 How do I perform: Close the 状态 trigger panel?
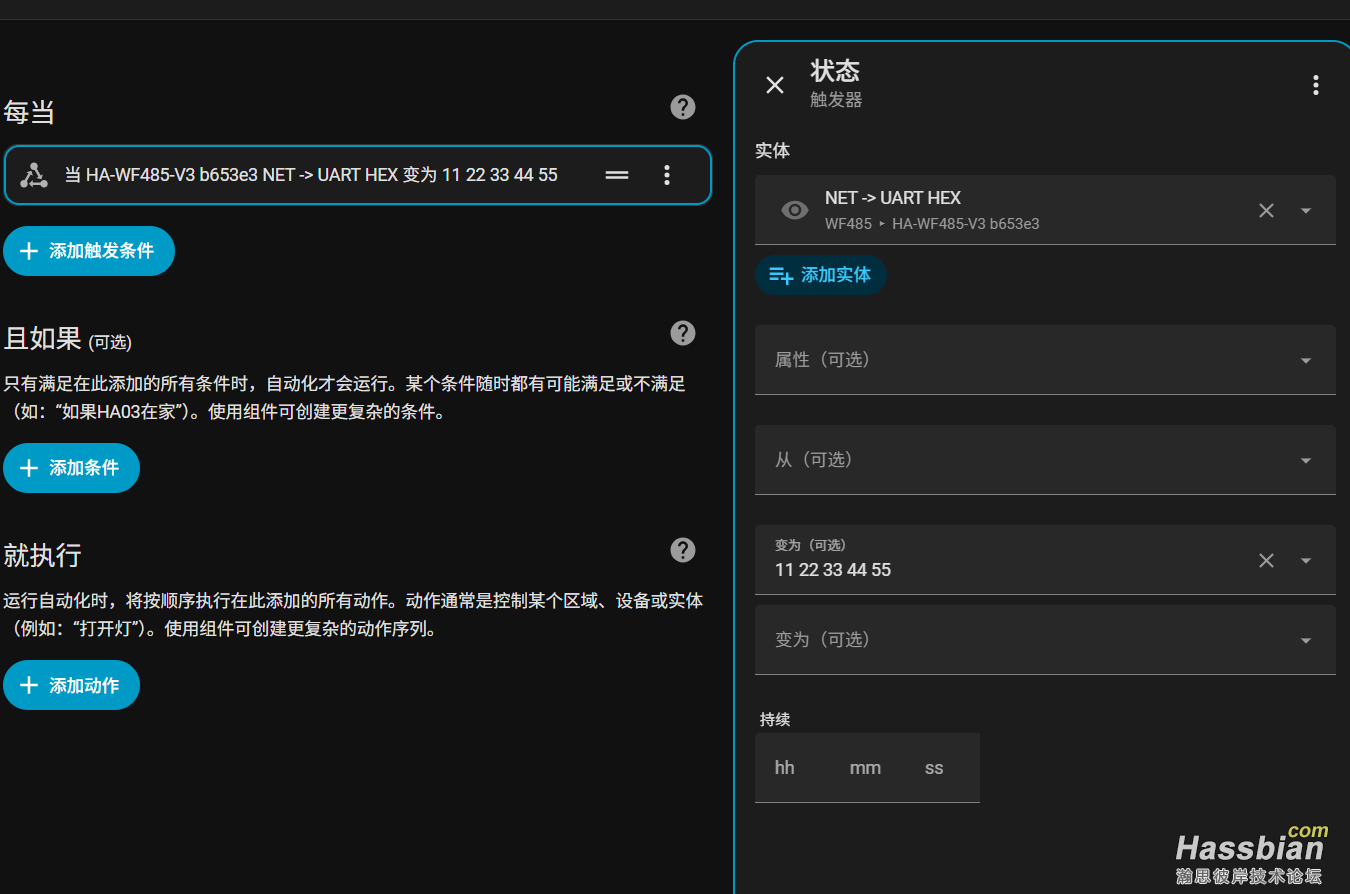775,85
